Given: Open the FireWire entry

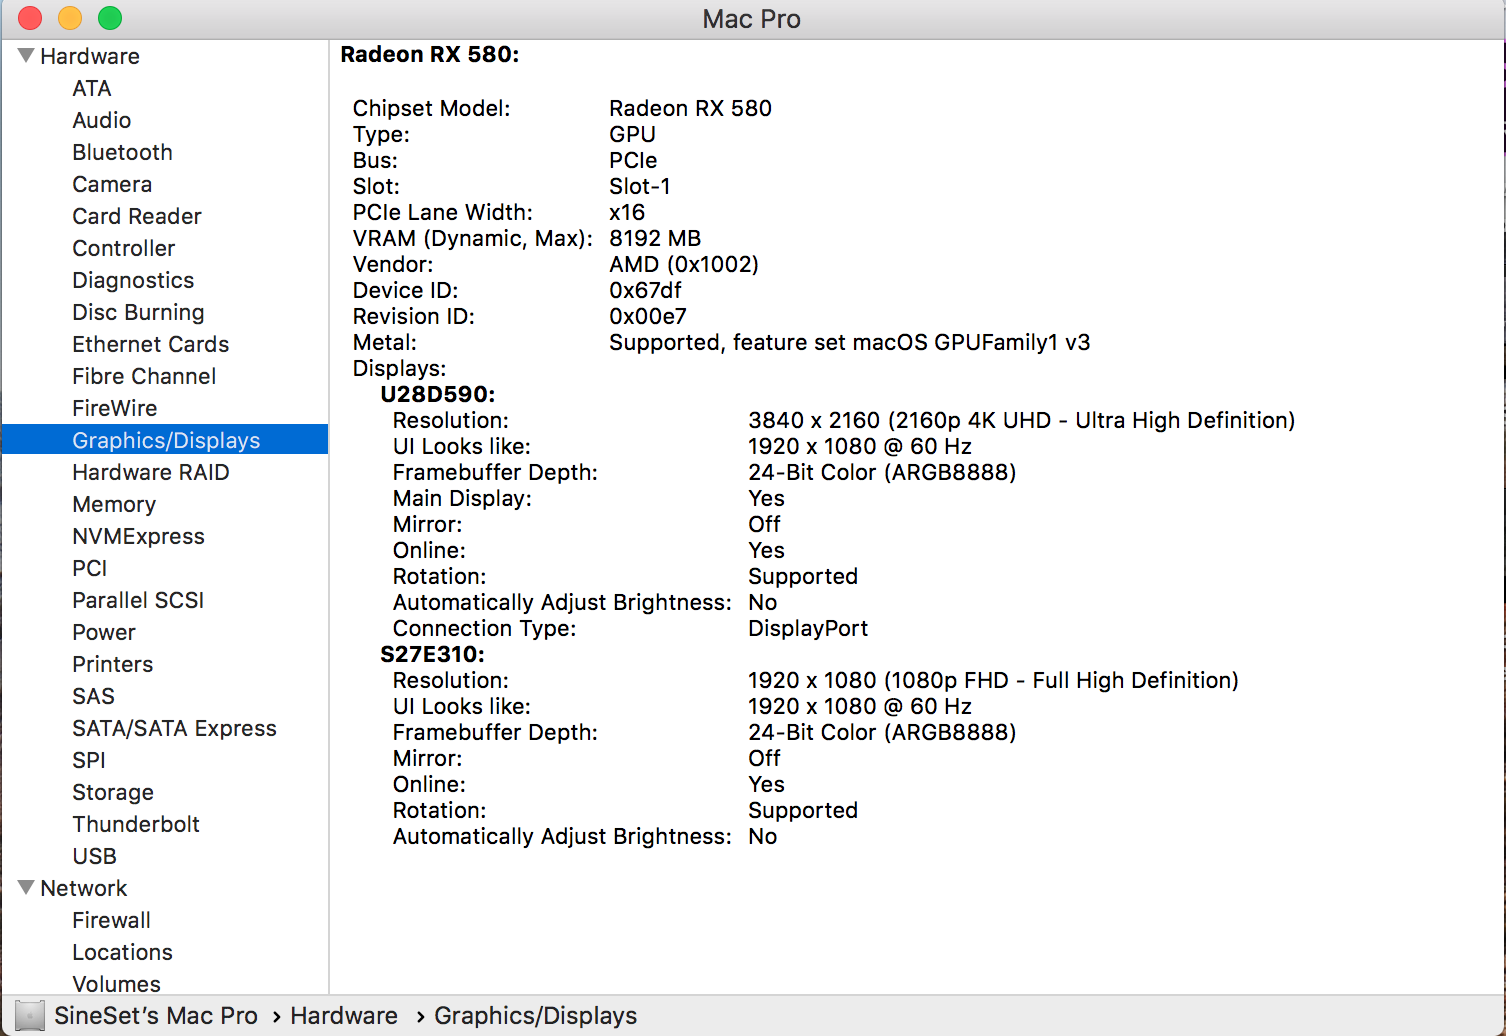Looking at the screenshot, I should tap(115, 408).
